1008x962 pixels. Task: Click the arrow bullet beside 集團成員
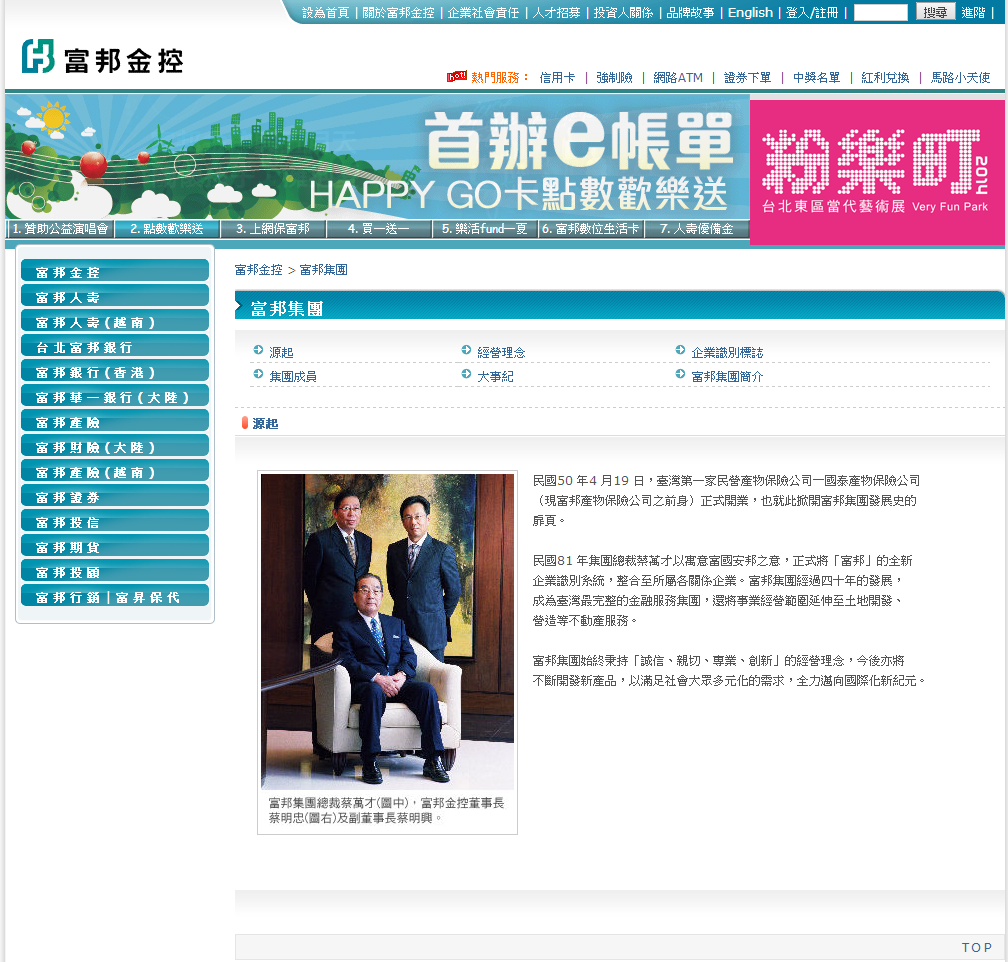[258, 374]
